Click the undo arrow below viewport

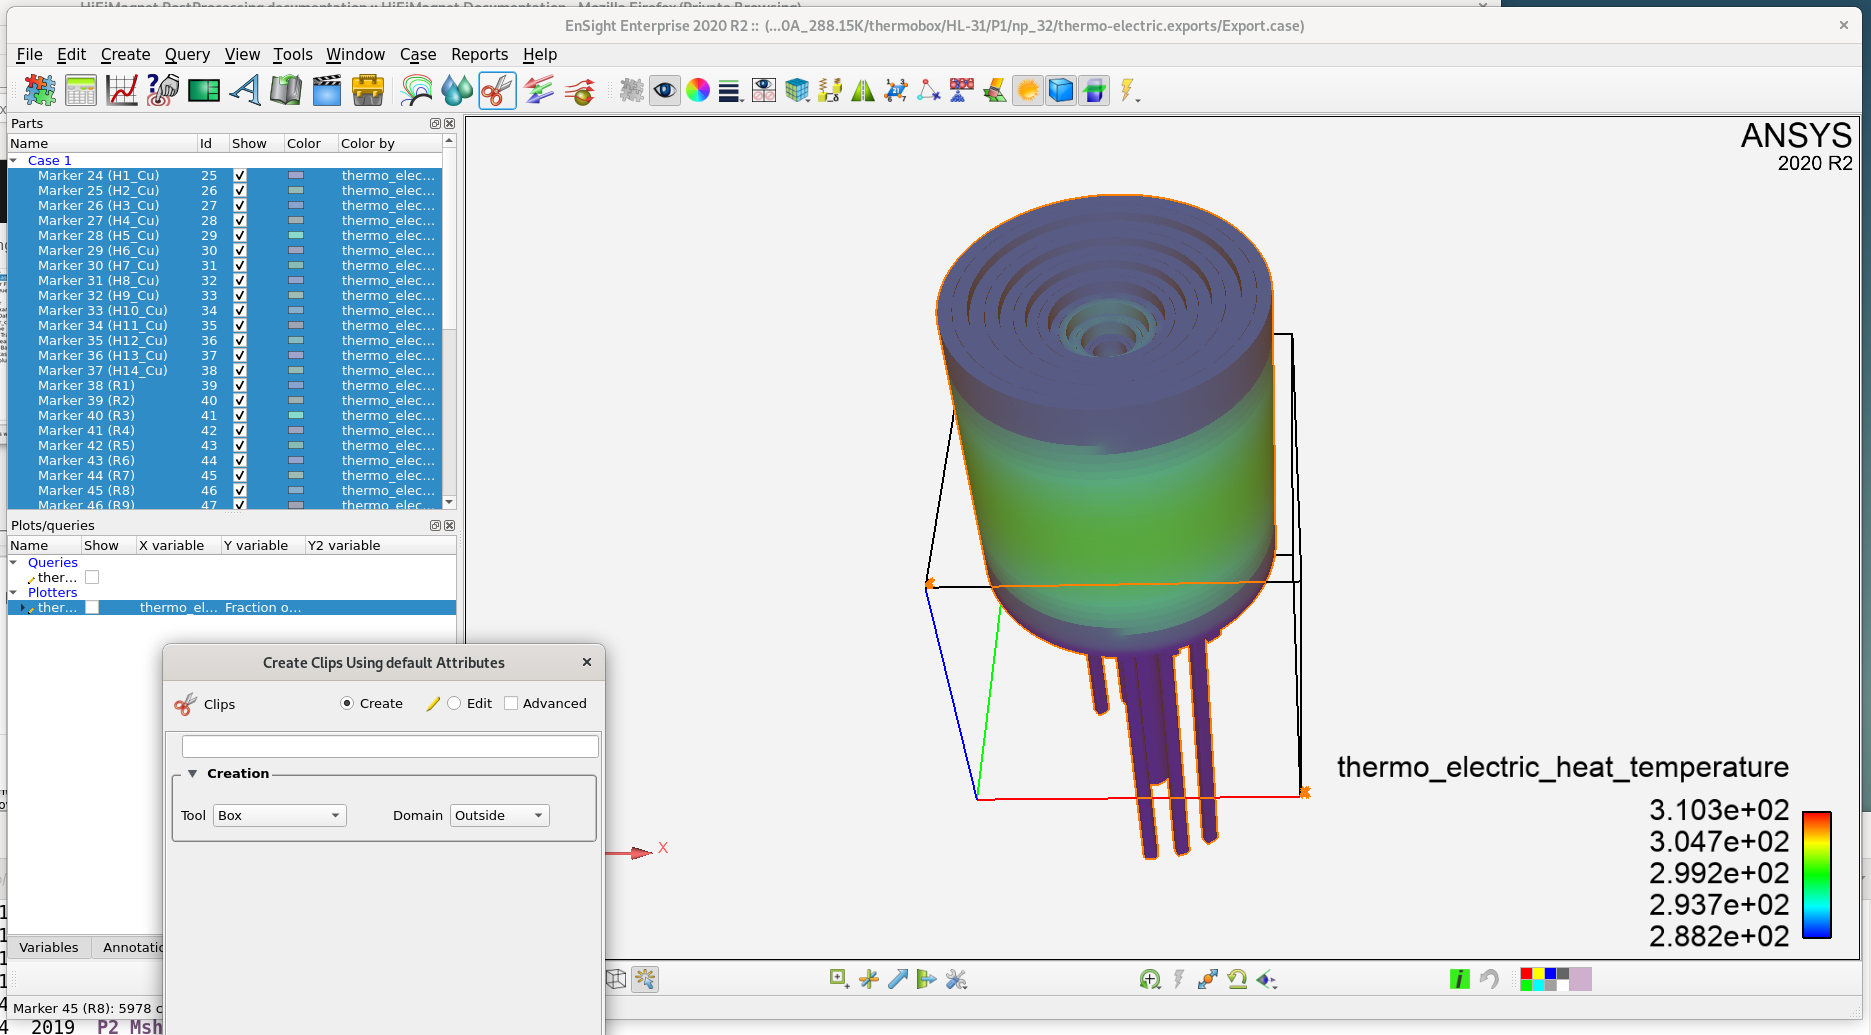pyautogui.click(x=1489, y=979)
